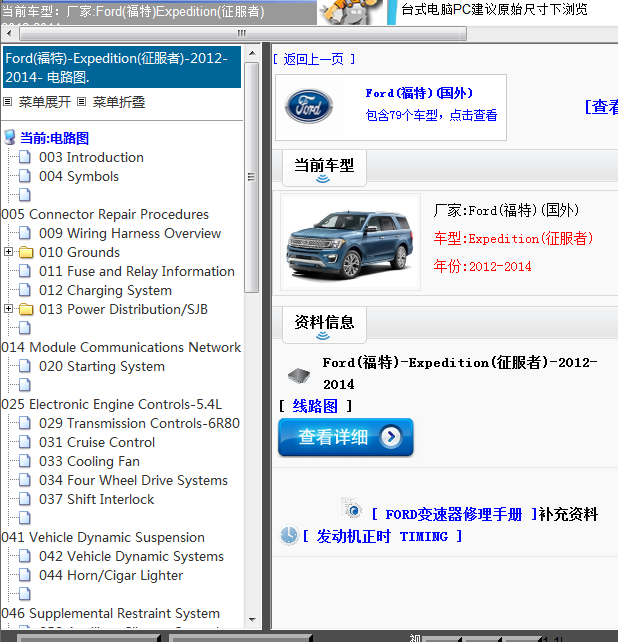618x642 pixels.
Task: Open 033 Cooling Fan entry
Action: 89,461
